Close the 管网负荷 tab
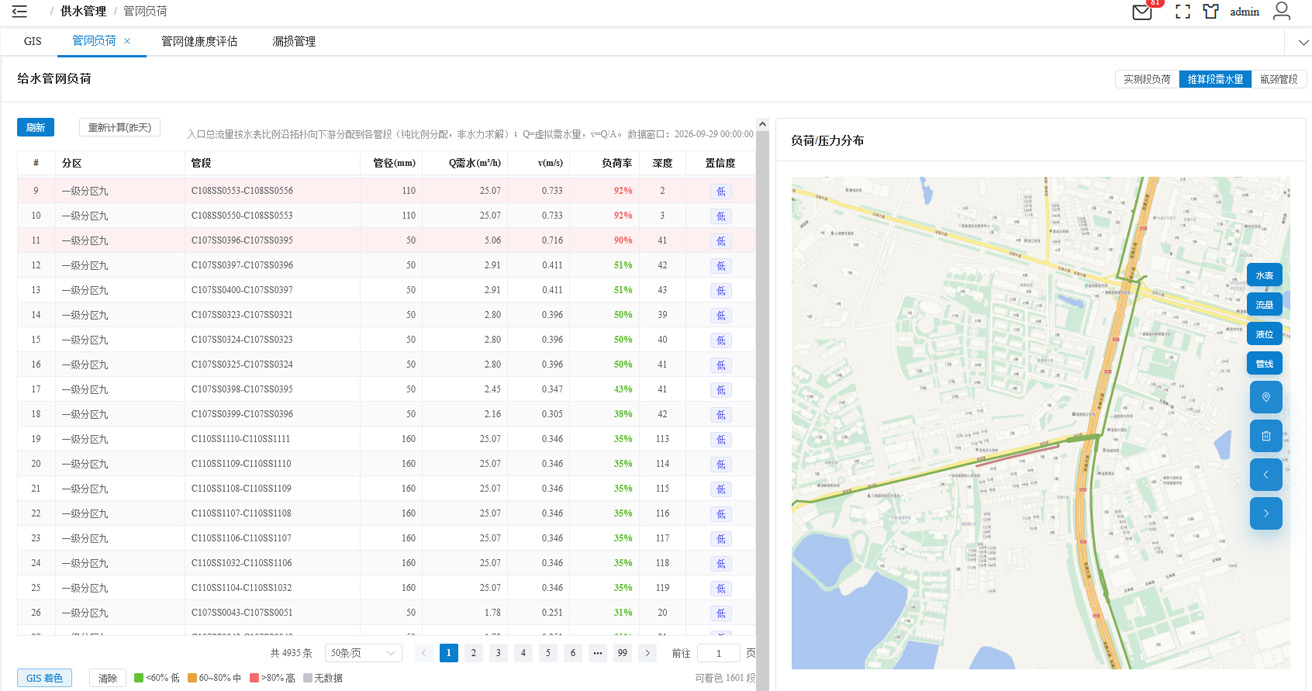The height and width of the screenshot is (691, 1312). [127, 41]
